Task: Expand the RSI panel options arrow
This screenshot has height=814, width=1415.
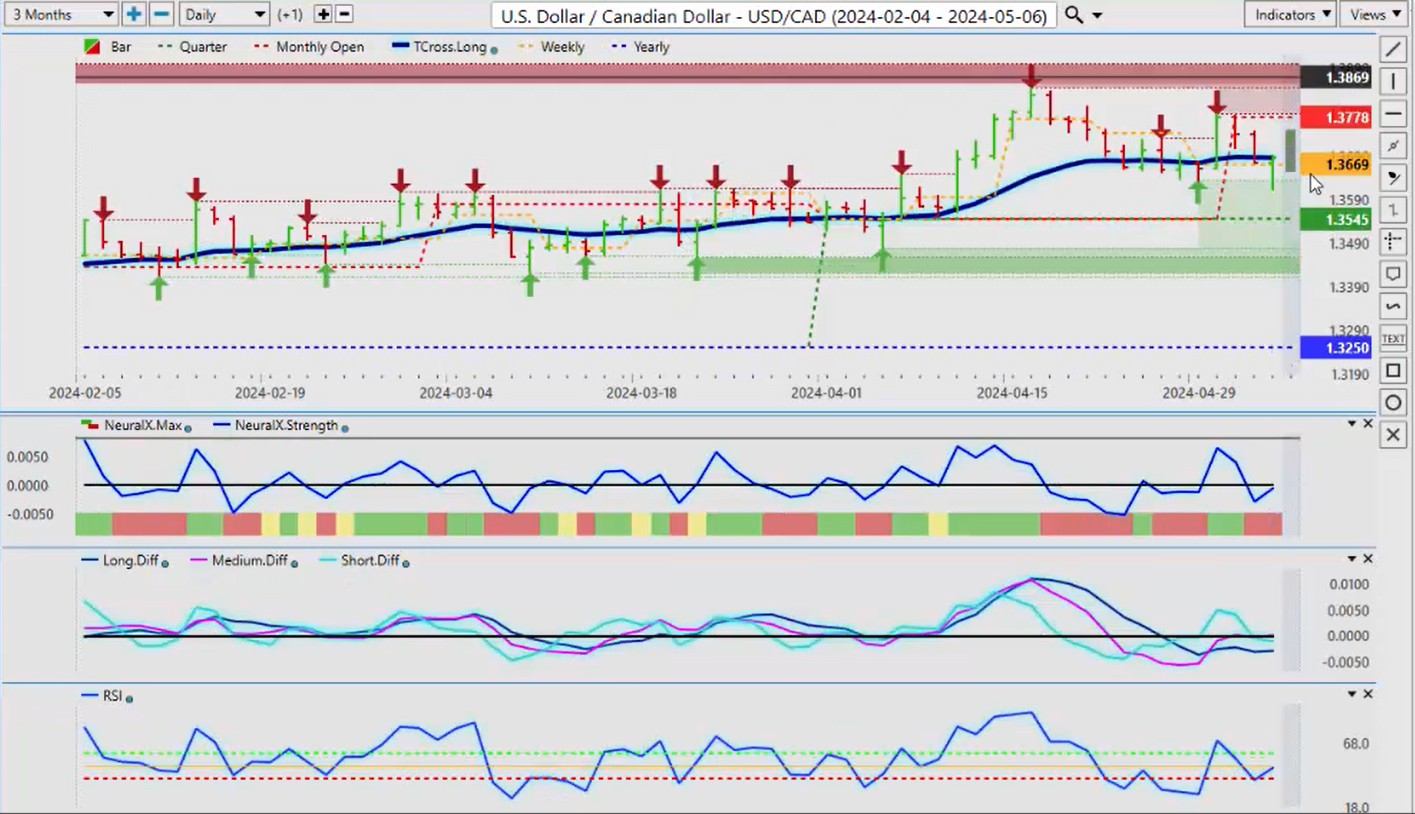Action: pos(1352,694)
